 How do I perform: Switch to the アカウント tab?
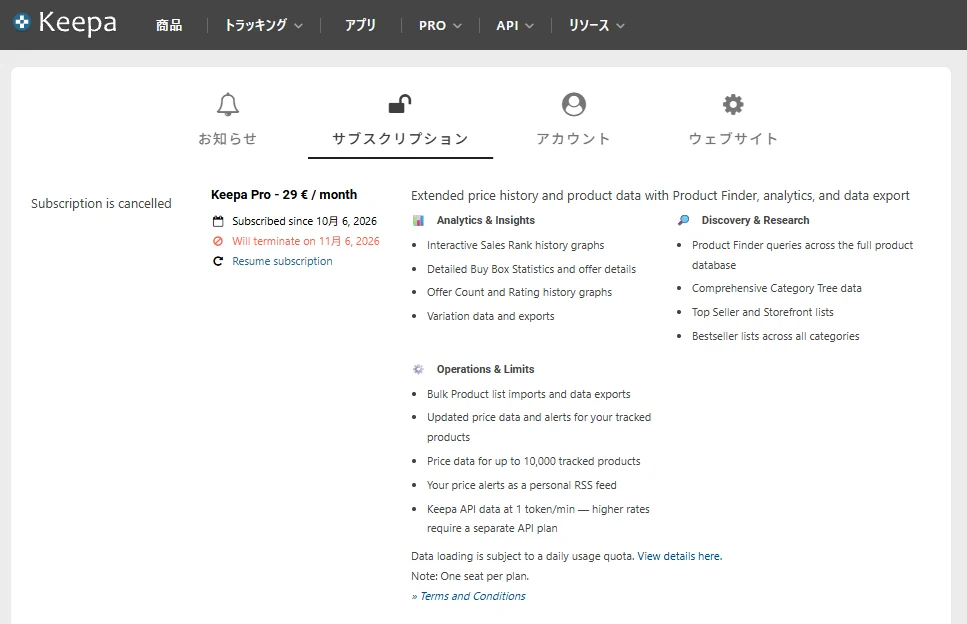pyautogui.click(x=574, y=139)
